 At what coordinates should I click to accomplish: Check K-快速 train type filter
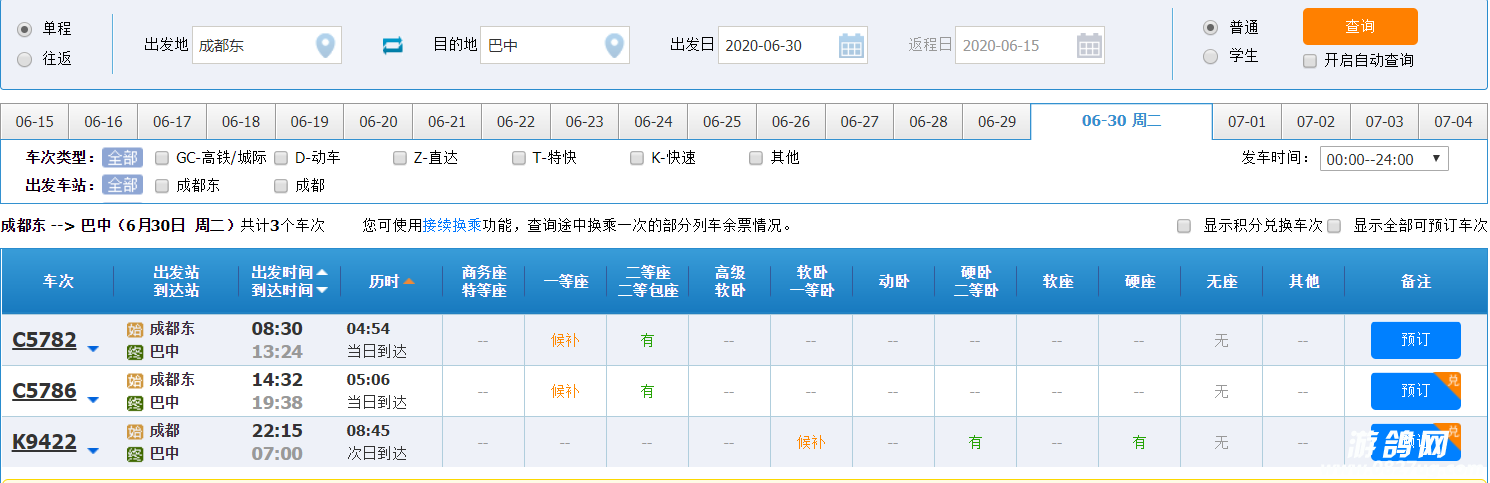pyautogui.click(x=637, y=157)
